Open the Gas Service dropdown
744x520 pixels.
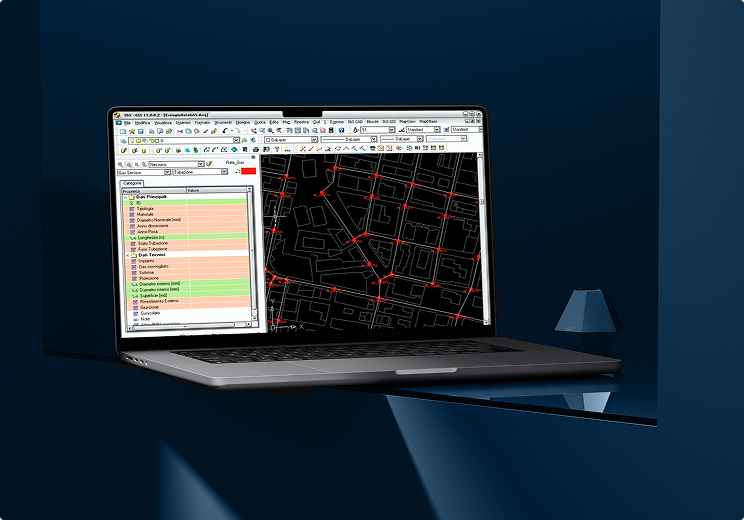(x=165, y=172)
